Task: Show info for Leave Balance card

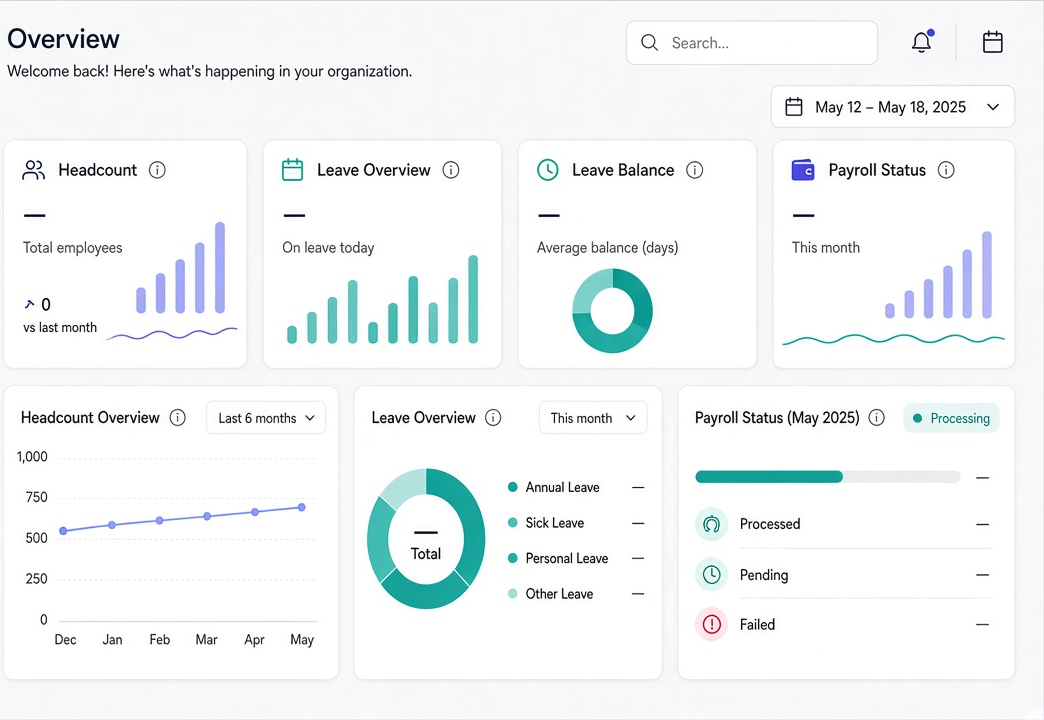Action: [x=694, y=170]
